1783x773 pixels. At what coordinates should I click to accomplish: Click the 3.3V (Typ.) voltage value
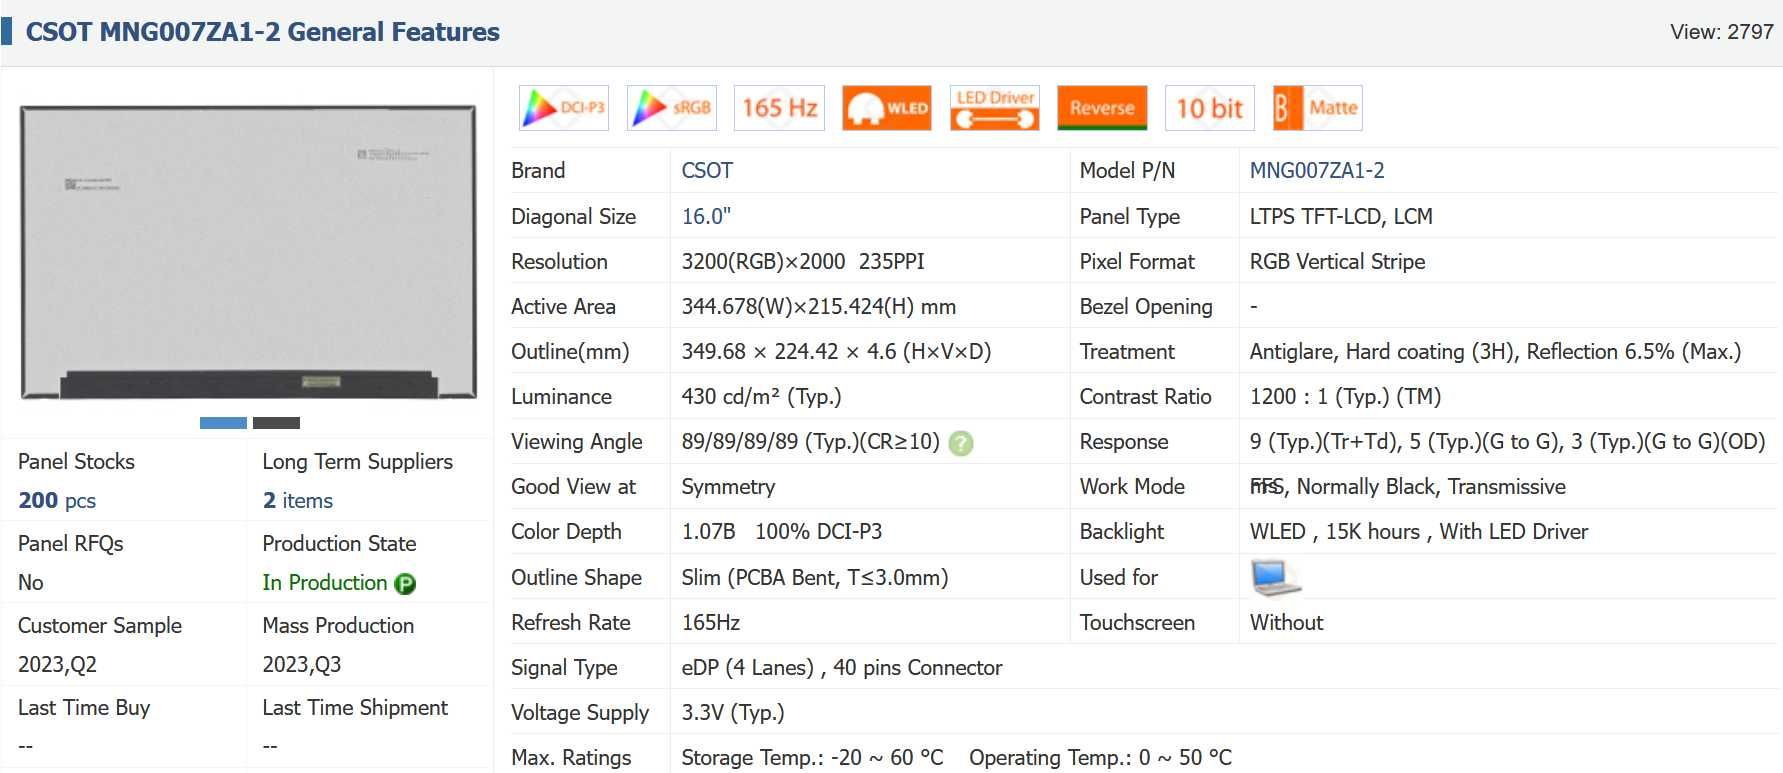click(x=733, y=713)
